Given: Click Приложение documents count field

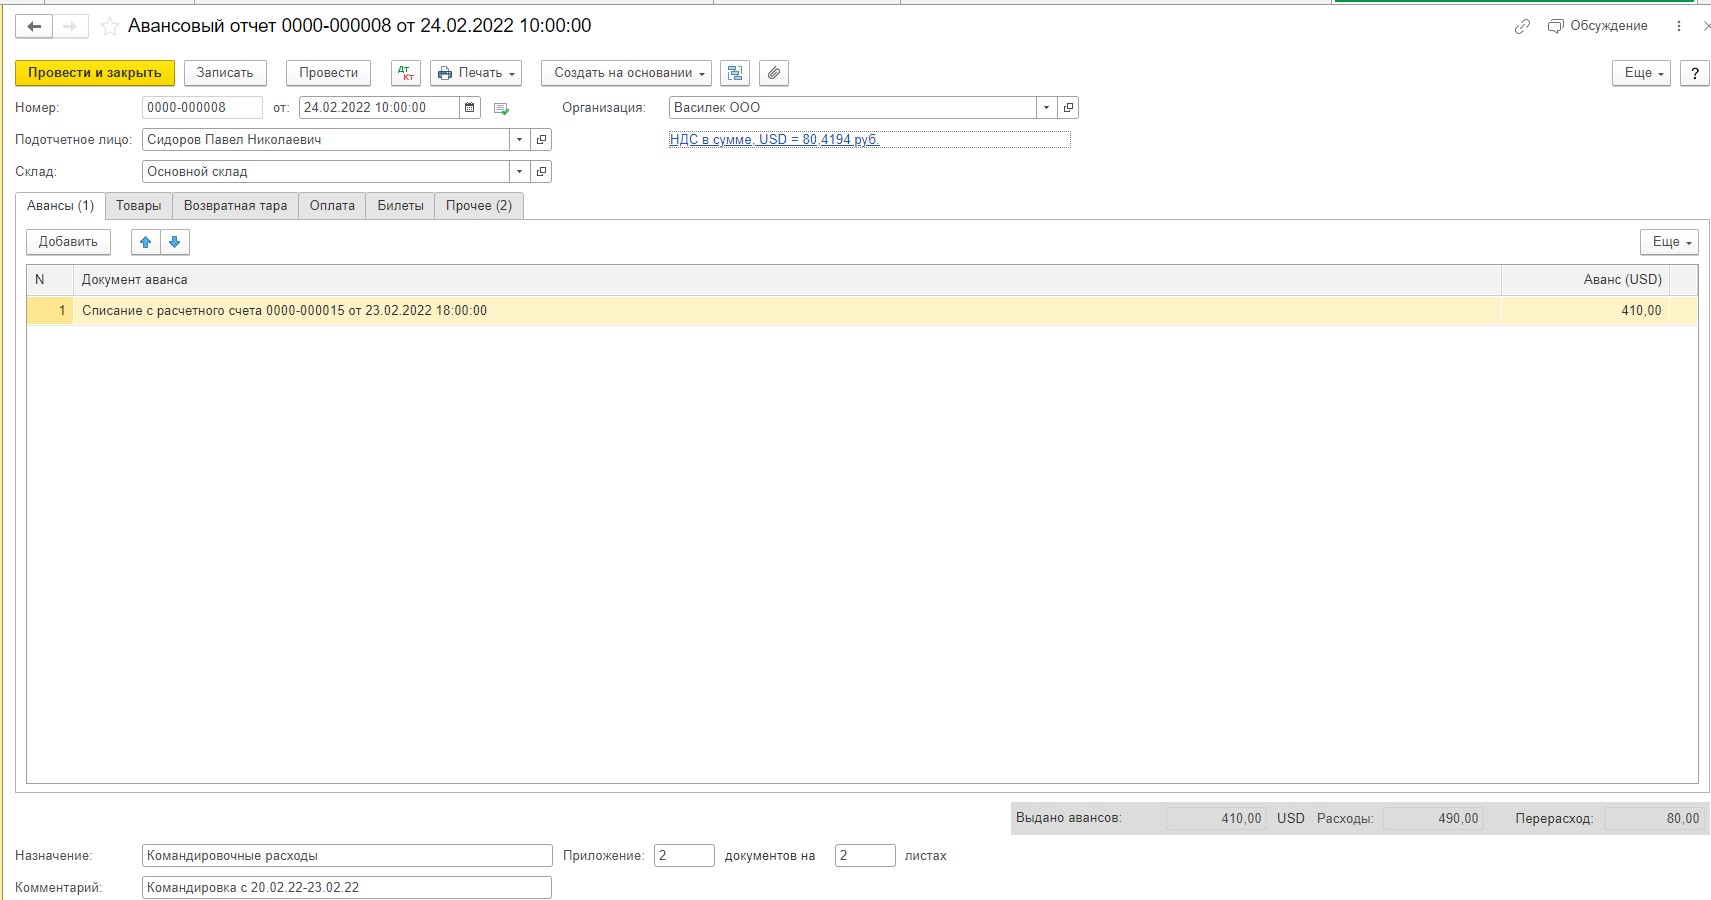Looking at the screenshot, I should tap(684, 856).
